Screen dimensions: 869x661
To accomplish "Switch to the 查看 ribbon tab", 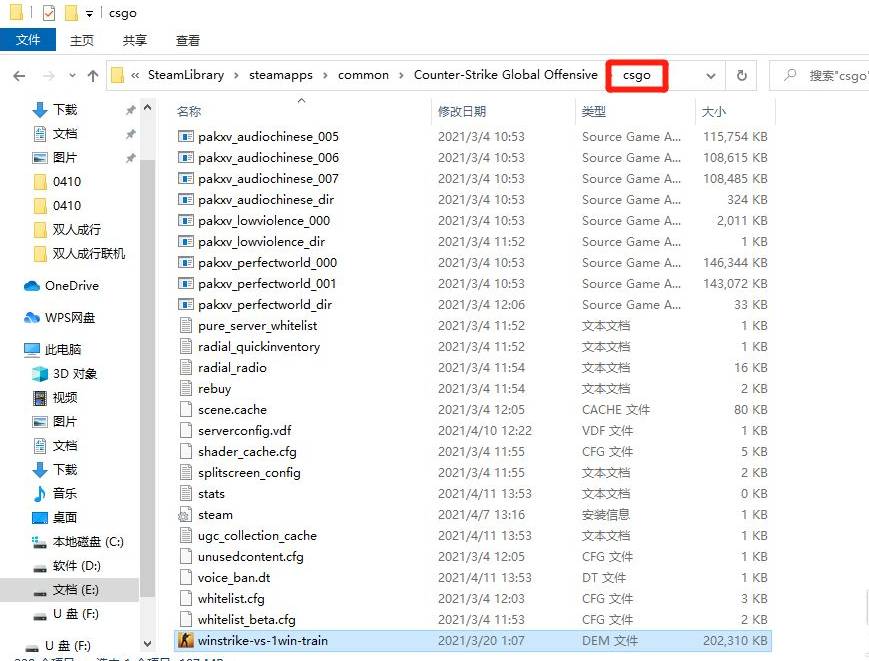I will 187,40.
